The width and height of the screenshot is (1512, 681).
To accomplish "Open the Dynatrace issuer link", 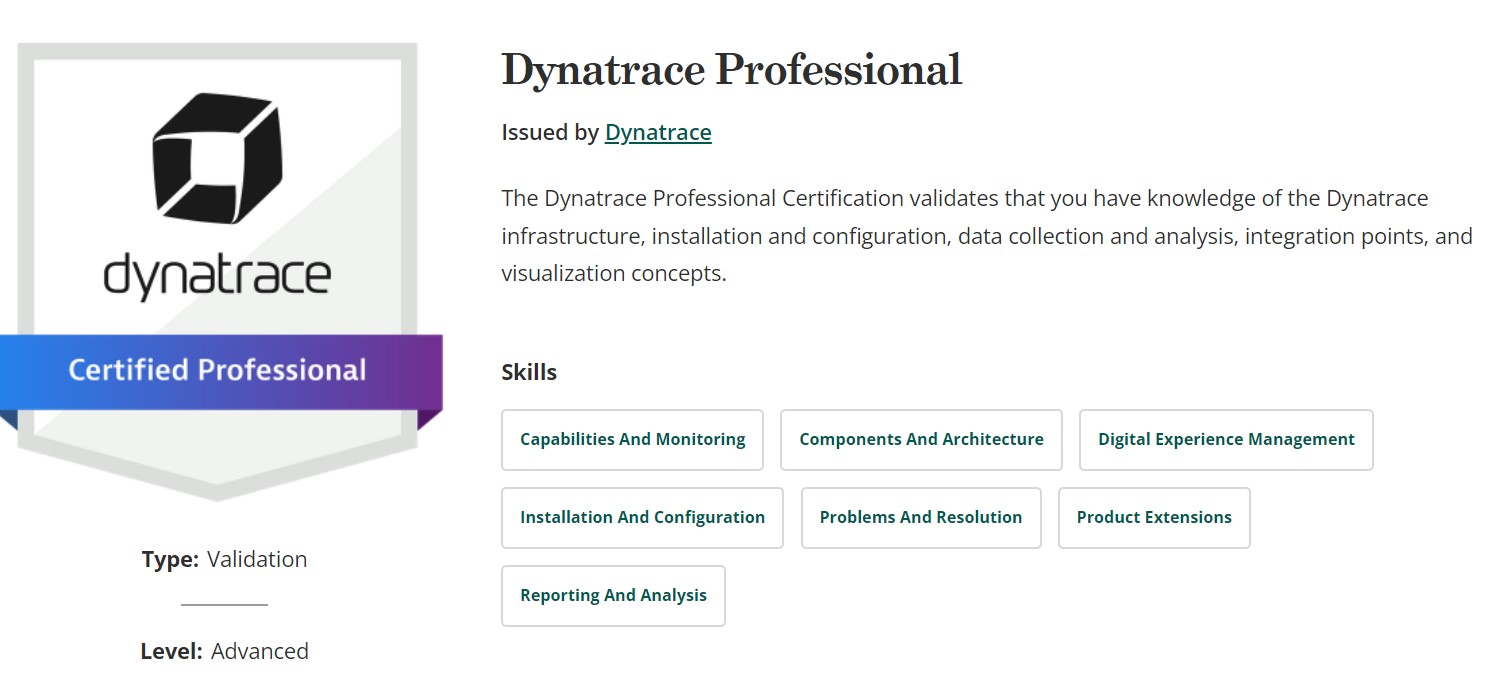I will 658,133.
